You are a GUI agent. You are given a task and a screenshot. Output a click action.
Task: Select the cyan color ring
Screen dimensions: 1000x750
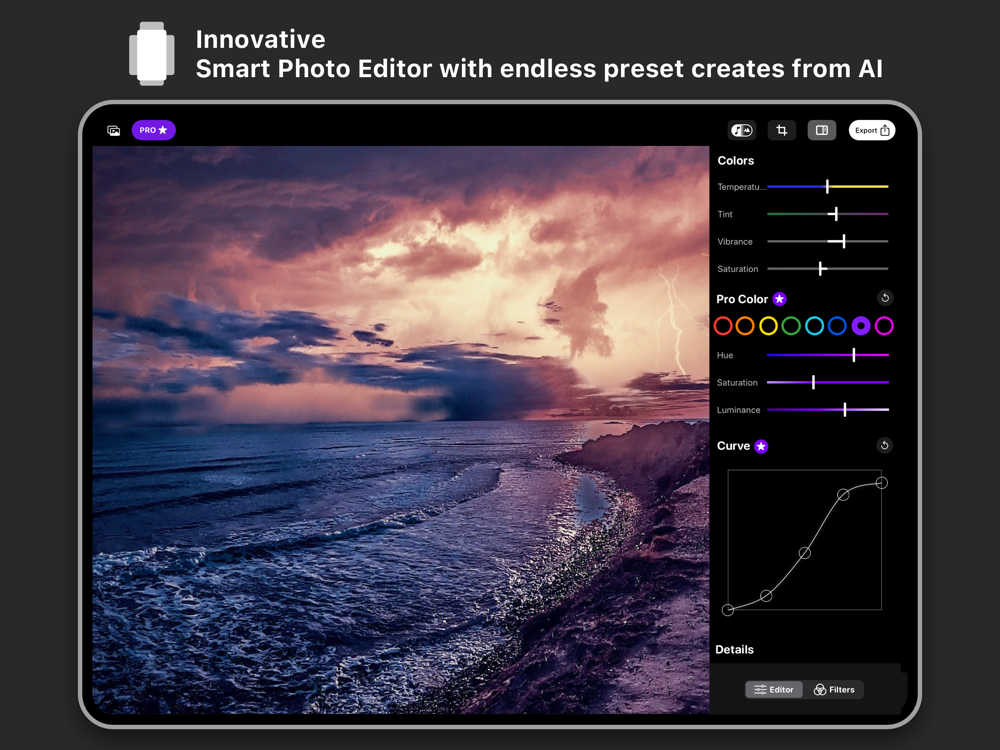(x=814, y=326)
